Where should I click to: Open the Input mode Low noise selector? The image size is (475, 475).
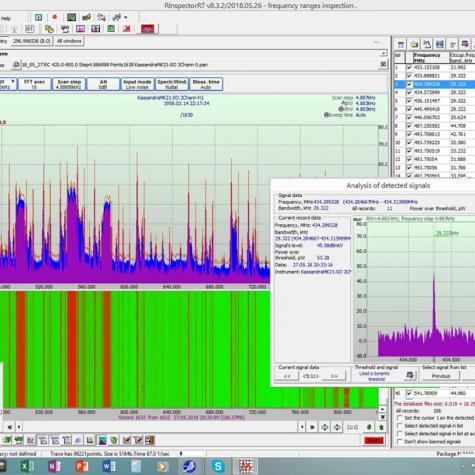tap(137, 84)
